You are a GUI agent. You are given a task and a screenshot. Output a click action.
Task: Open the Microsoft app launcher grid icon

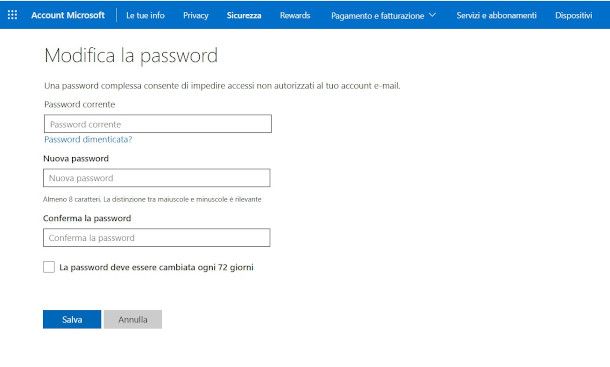[x=12, y=15]
